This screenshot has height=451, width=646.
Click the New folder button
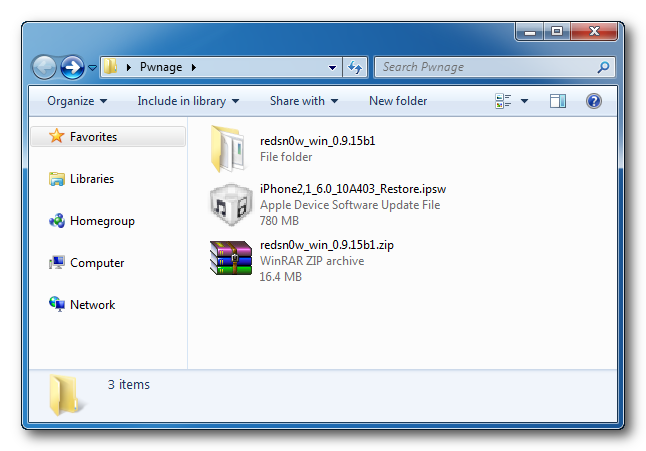click(x=398, y=101)
